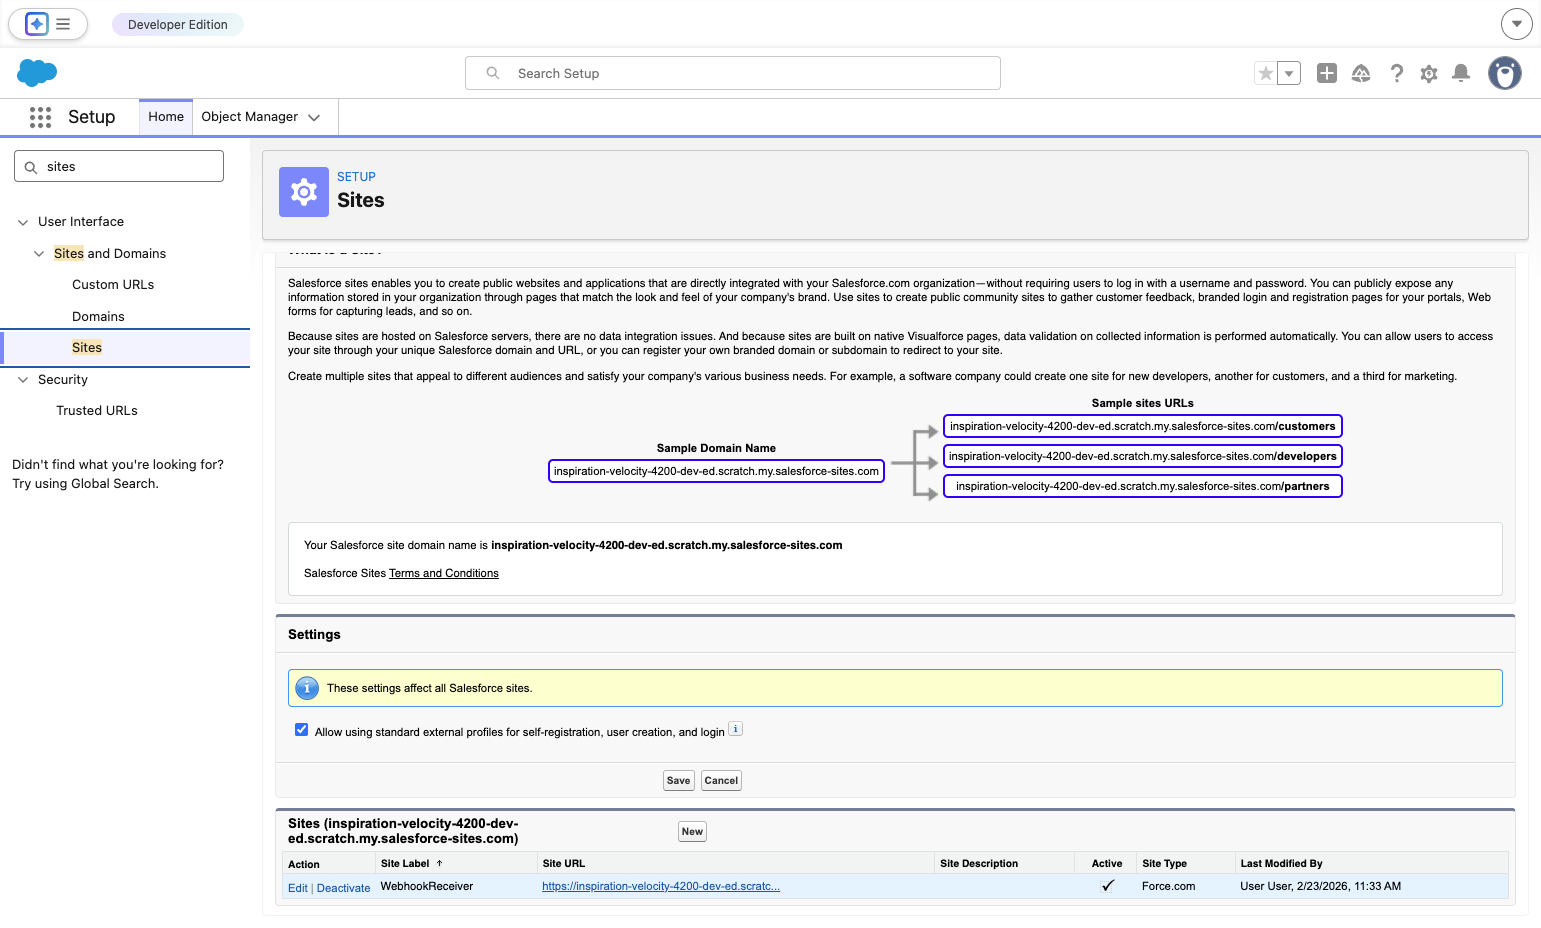Click the hamburger menu icon at top left
The width and height of the screenshot is (1541, 928).
click(x=63, y=24)
